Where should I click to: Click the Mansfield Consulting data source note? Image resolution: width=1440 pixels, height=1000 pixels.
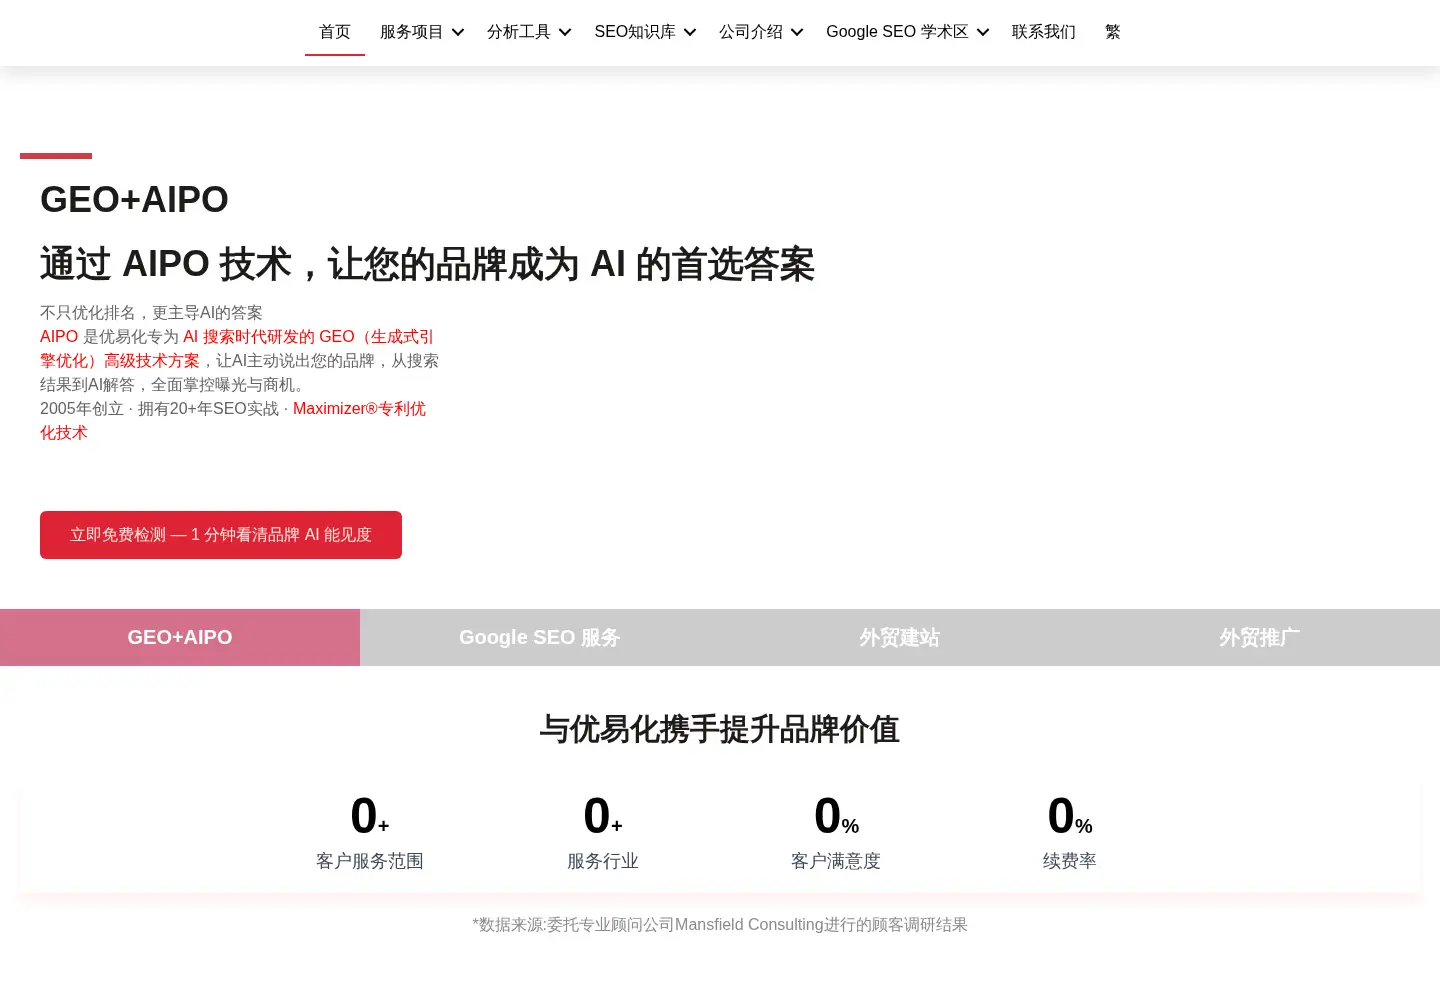(x=720, y=925)
